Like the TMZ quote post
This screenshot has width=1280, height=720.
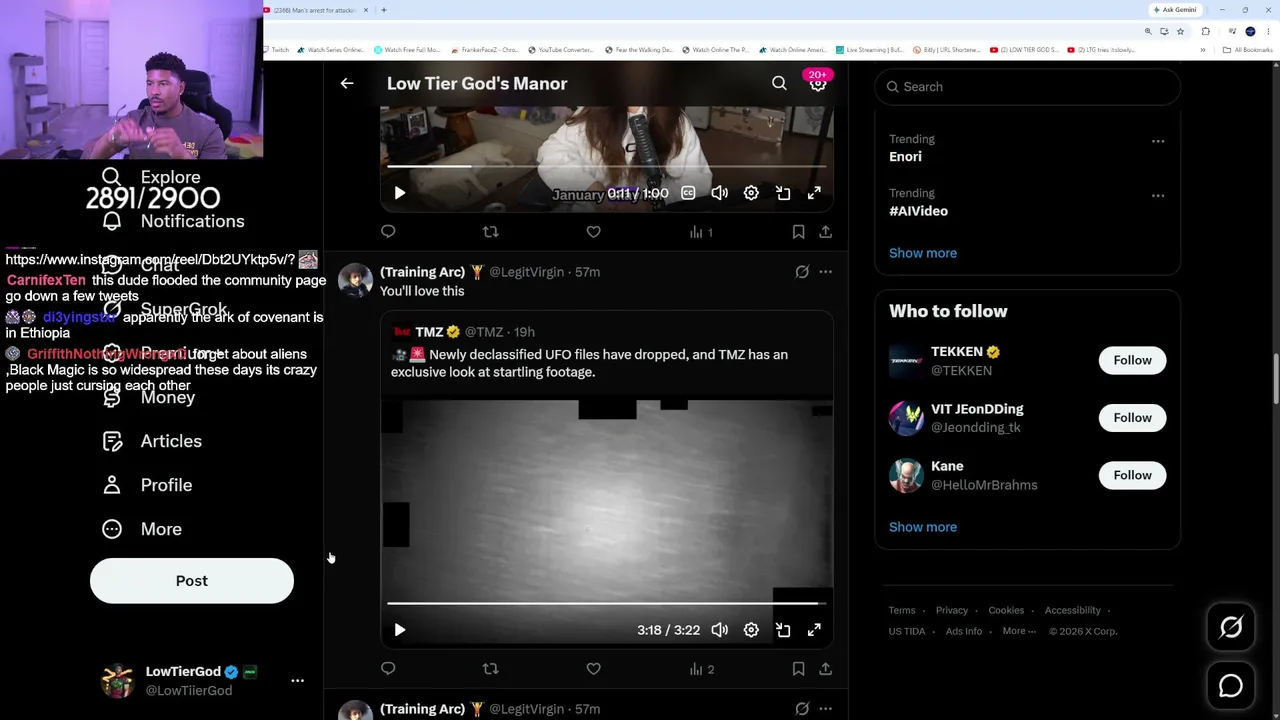point(593,669)
